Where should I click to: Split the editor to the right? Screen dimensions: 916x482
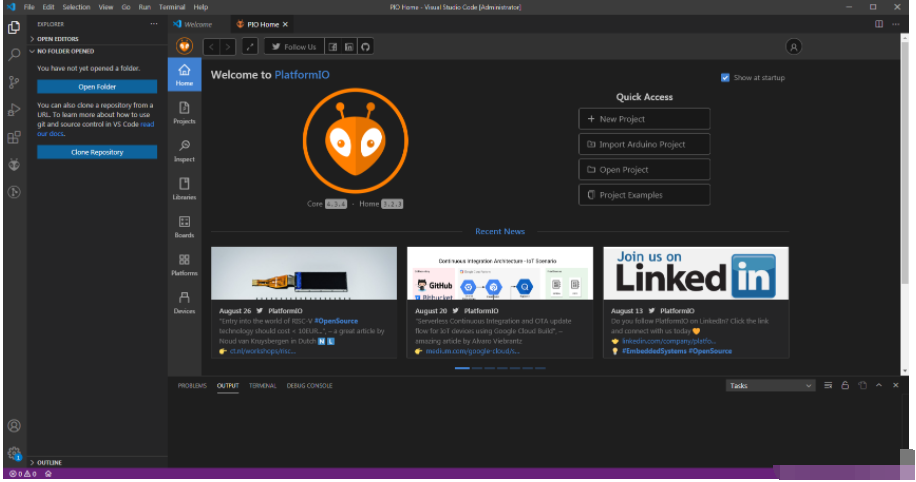pyautogui.click(x=879, y=24)
